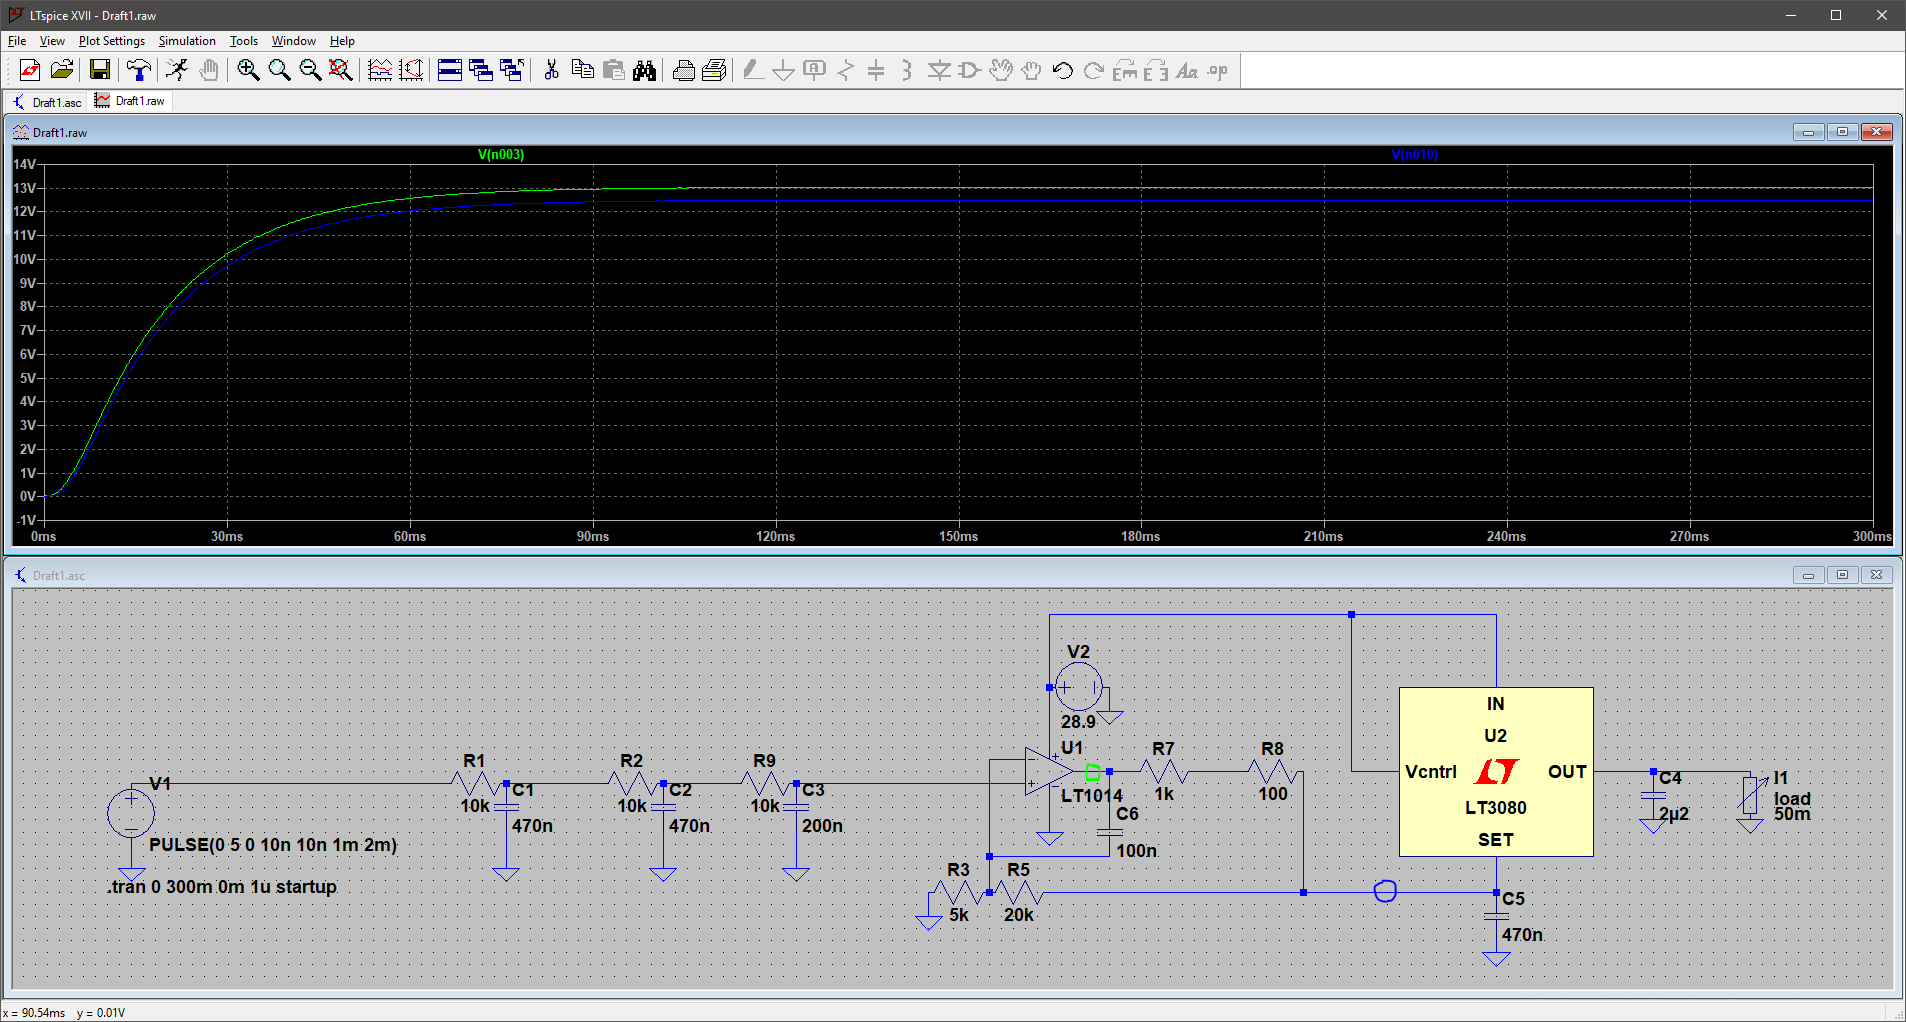Select the draw wire pencil tool

(753, 70)
